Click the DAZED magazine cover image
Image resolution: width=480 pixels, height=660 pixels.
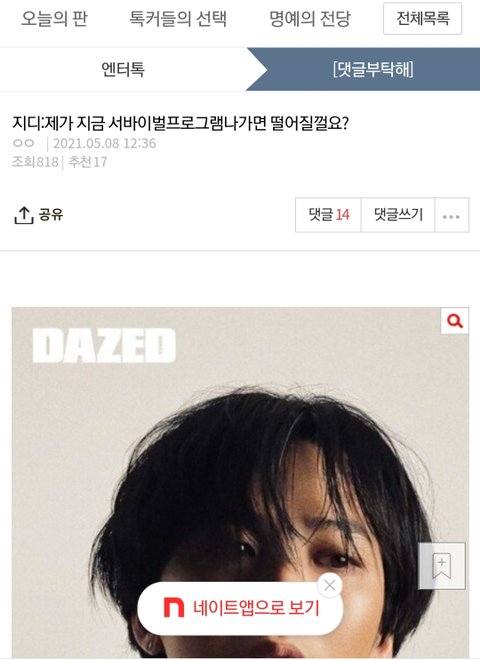coord(240,483)
